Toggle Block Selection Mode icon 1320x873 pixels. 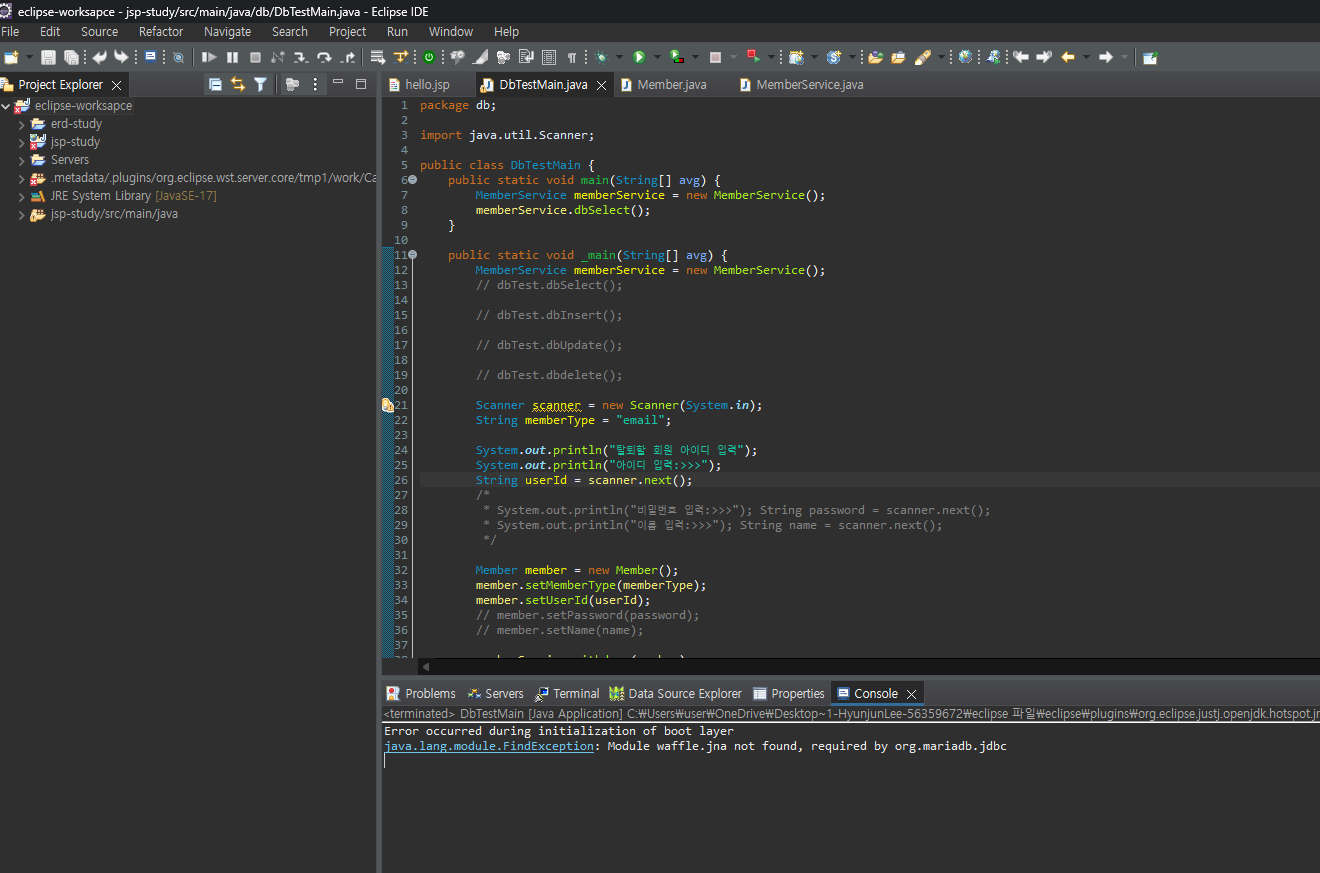tap(549, 57)
